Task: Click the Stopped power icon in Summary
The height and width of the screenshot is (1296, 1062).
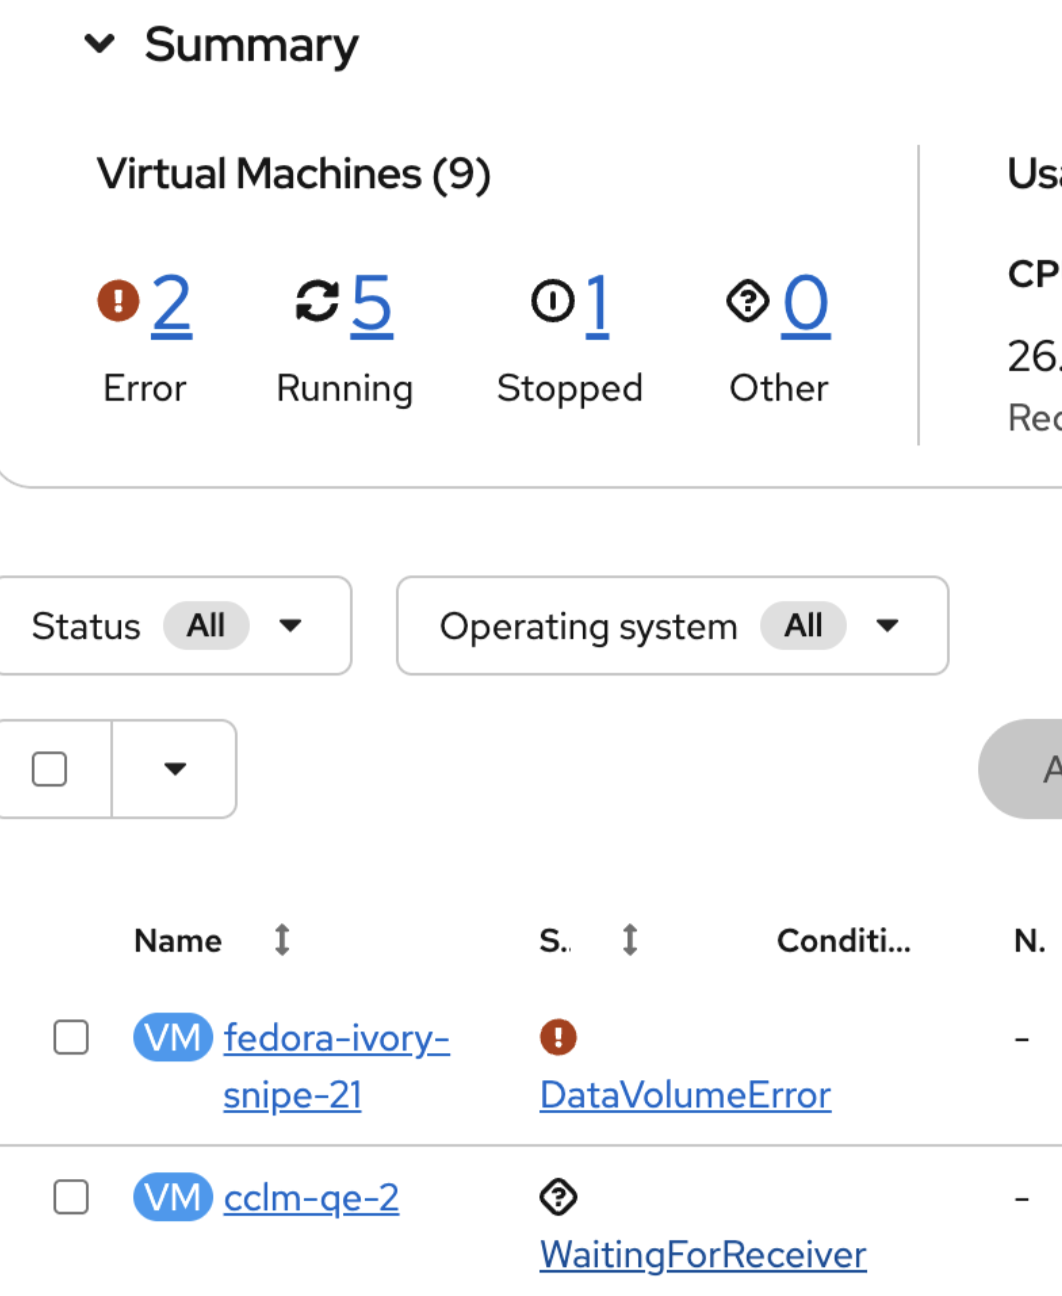Action: (552, 301)
